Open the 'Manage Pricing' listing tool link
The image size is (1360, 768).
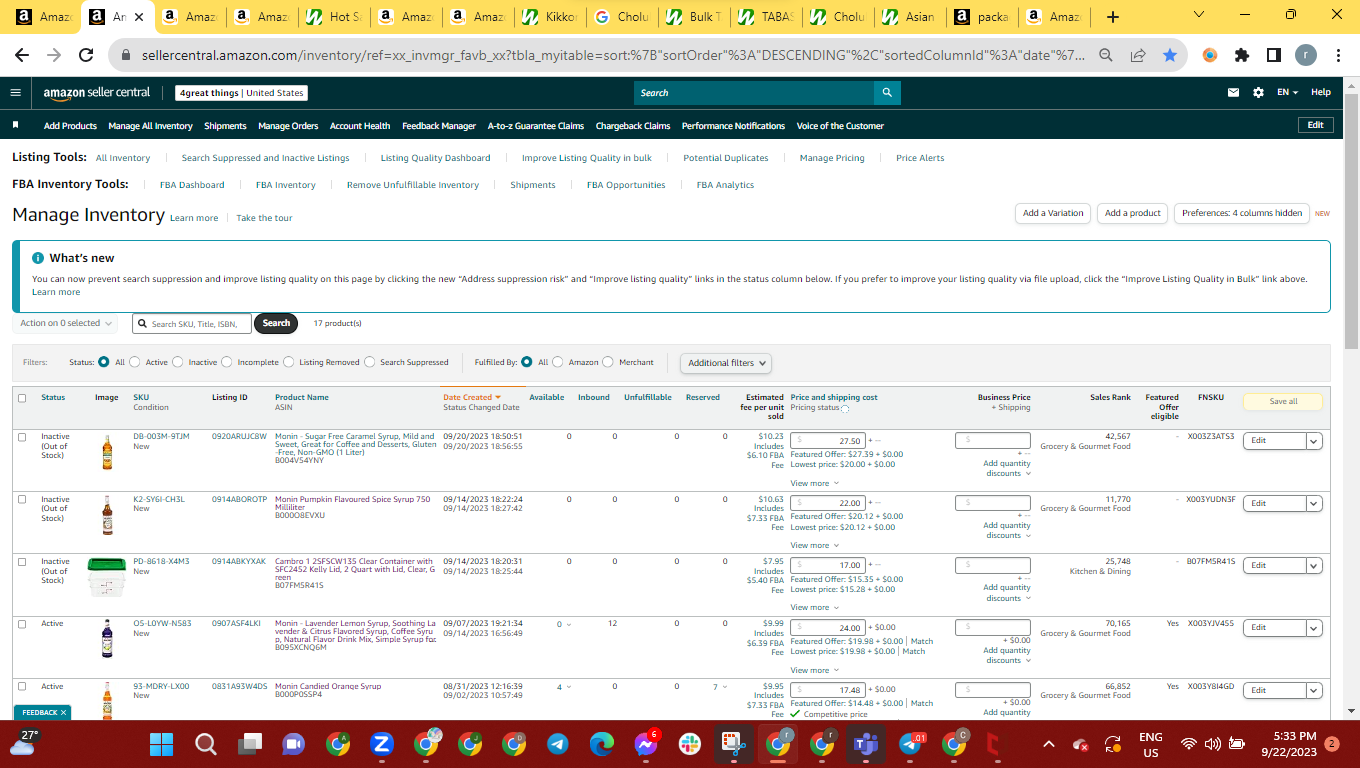(832, 158)
